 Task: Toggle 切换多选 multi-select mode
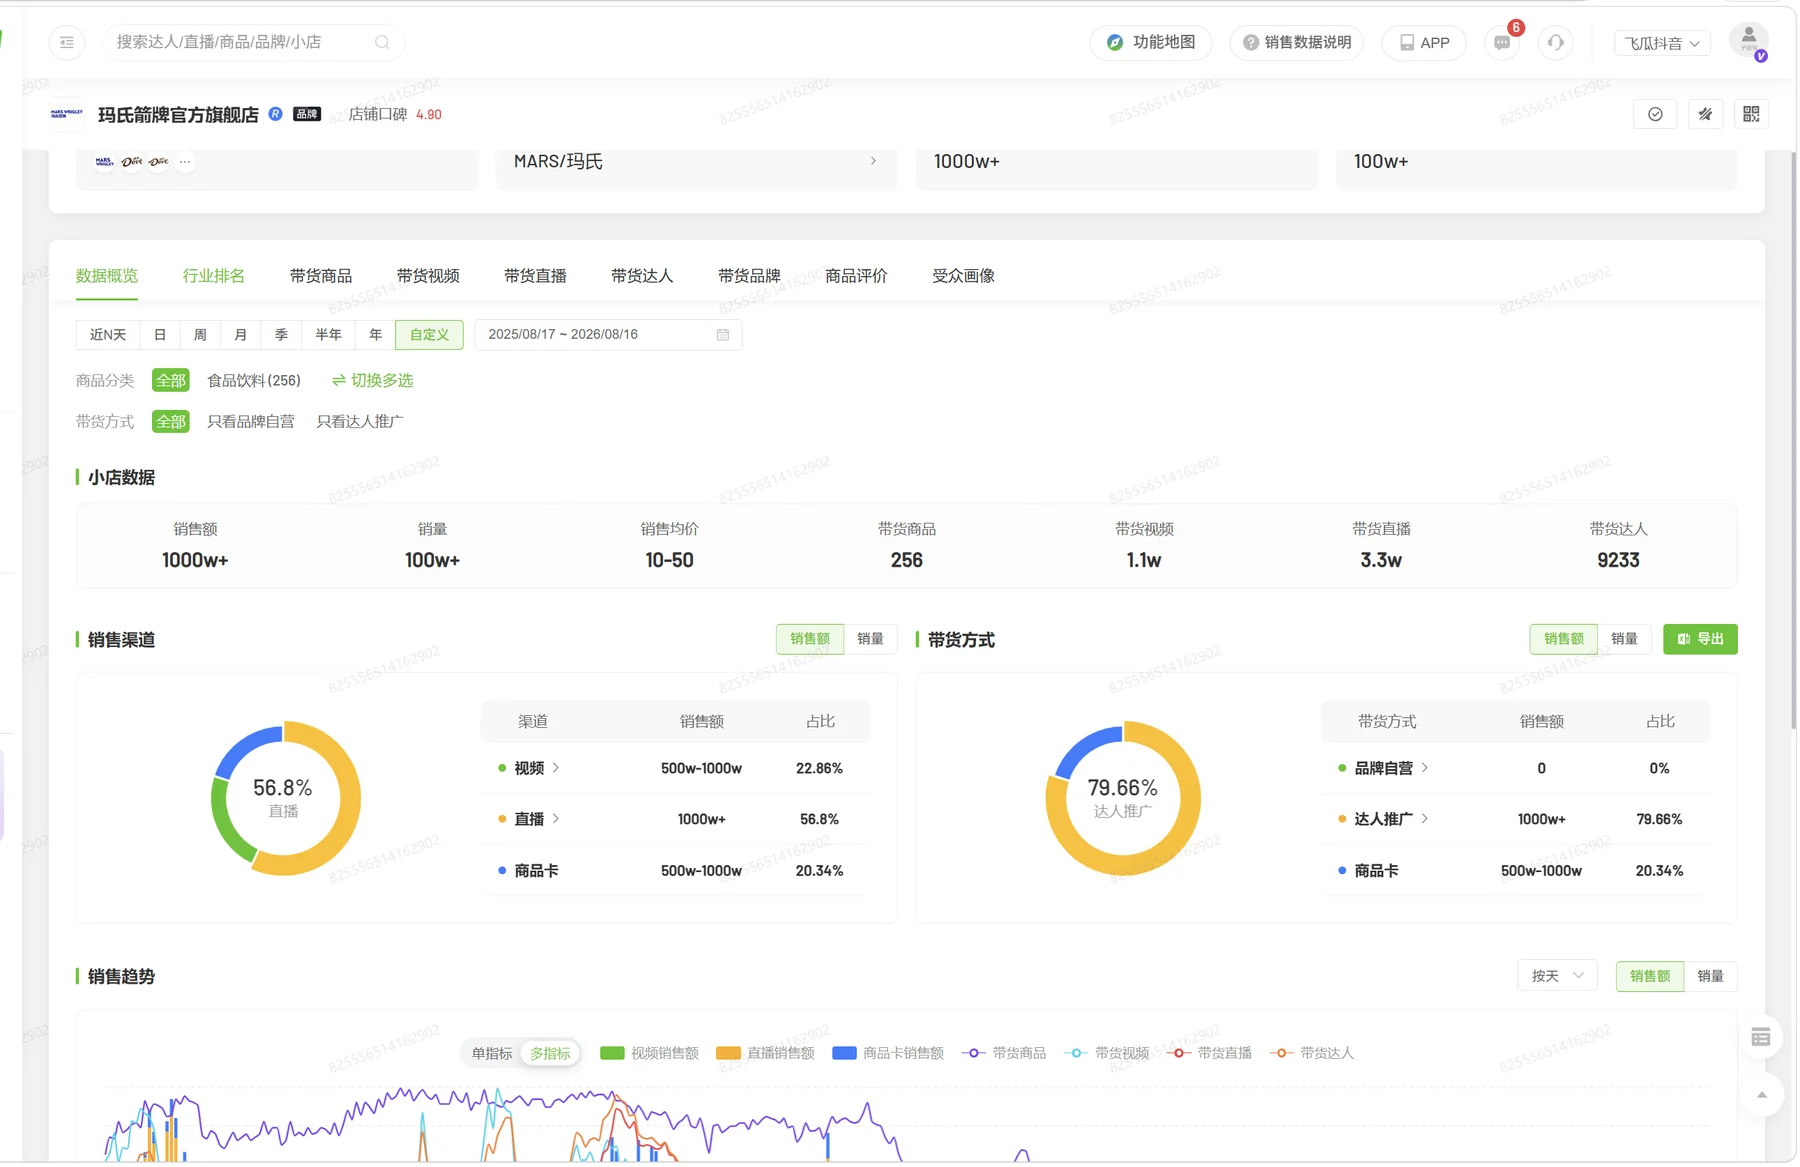pyautogui.click(x=372, y=380)
